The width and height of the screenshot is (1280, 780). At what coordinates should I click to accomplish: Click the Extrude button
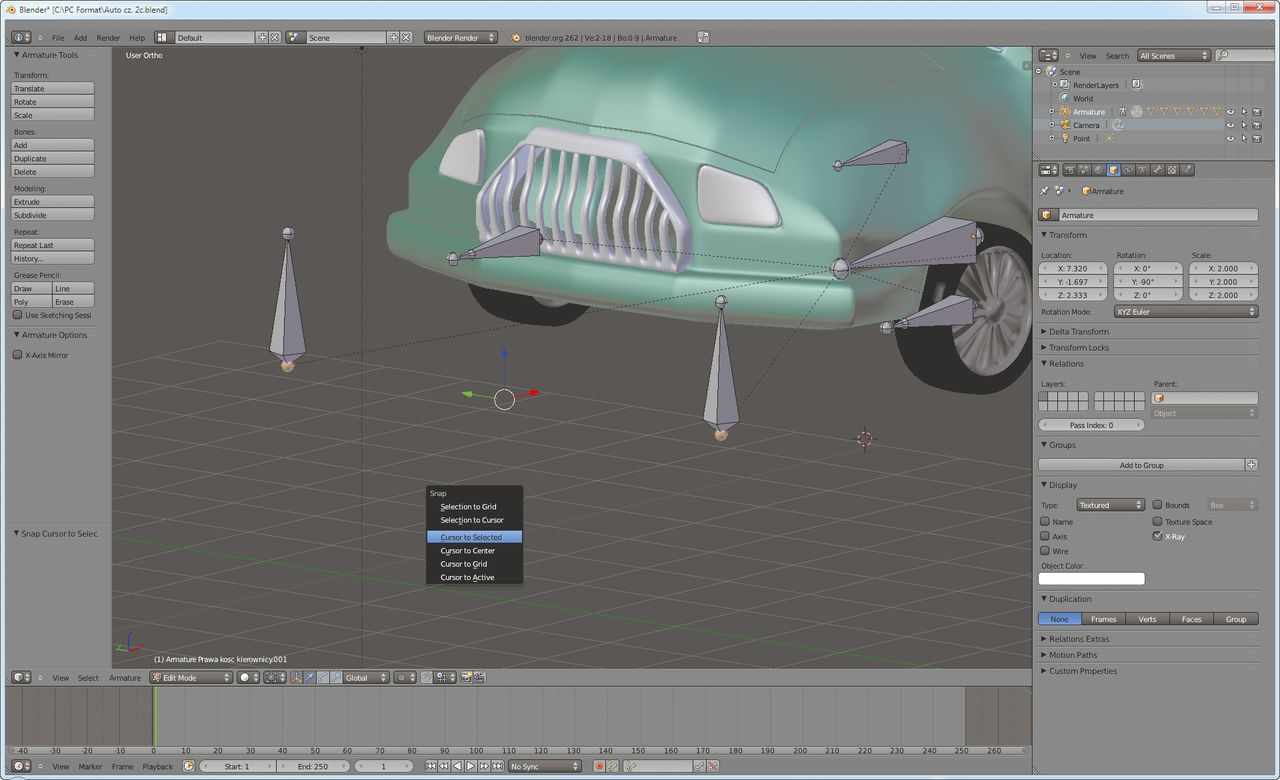coord(52,202)
